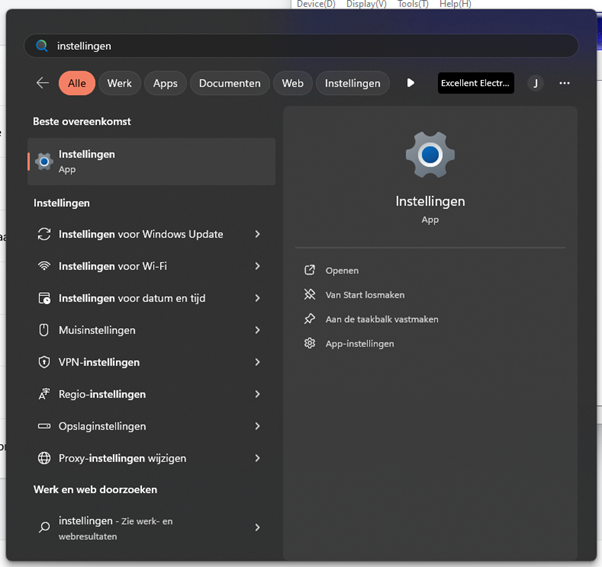
Task: Expand Muisinstellingen chevron
Action: pos(257,330)
